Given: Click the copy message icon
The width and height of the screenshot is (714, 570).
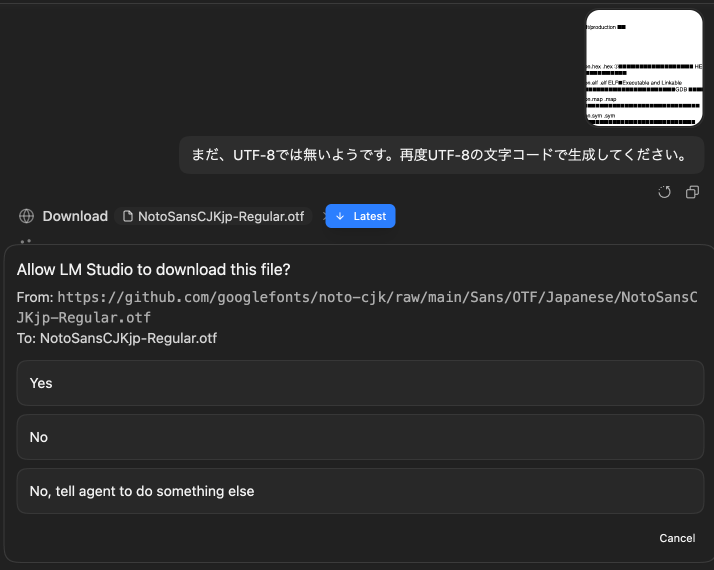Looking at the screenshot, I should tap(692, 192).
